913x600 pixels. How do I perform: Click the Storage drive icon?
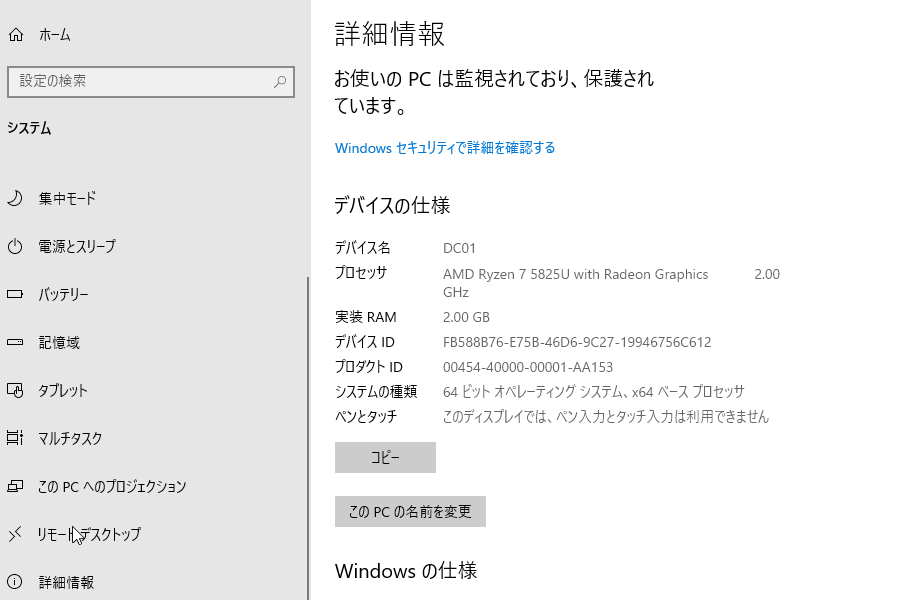[x=15, y=343]
